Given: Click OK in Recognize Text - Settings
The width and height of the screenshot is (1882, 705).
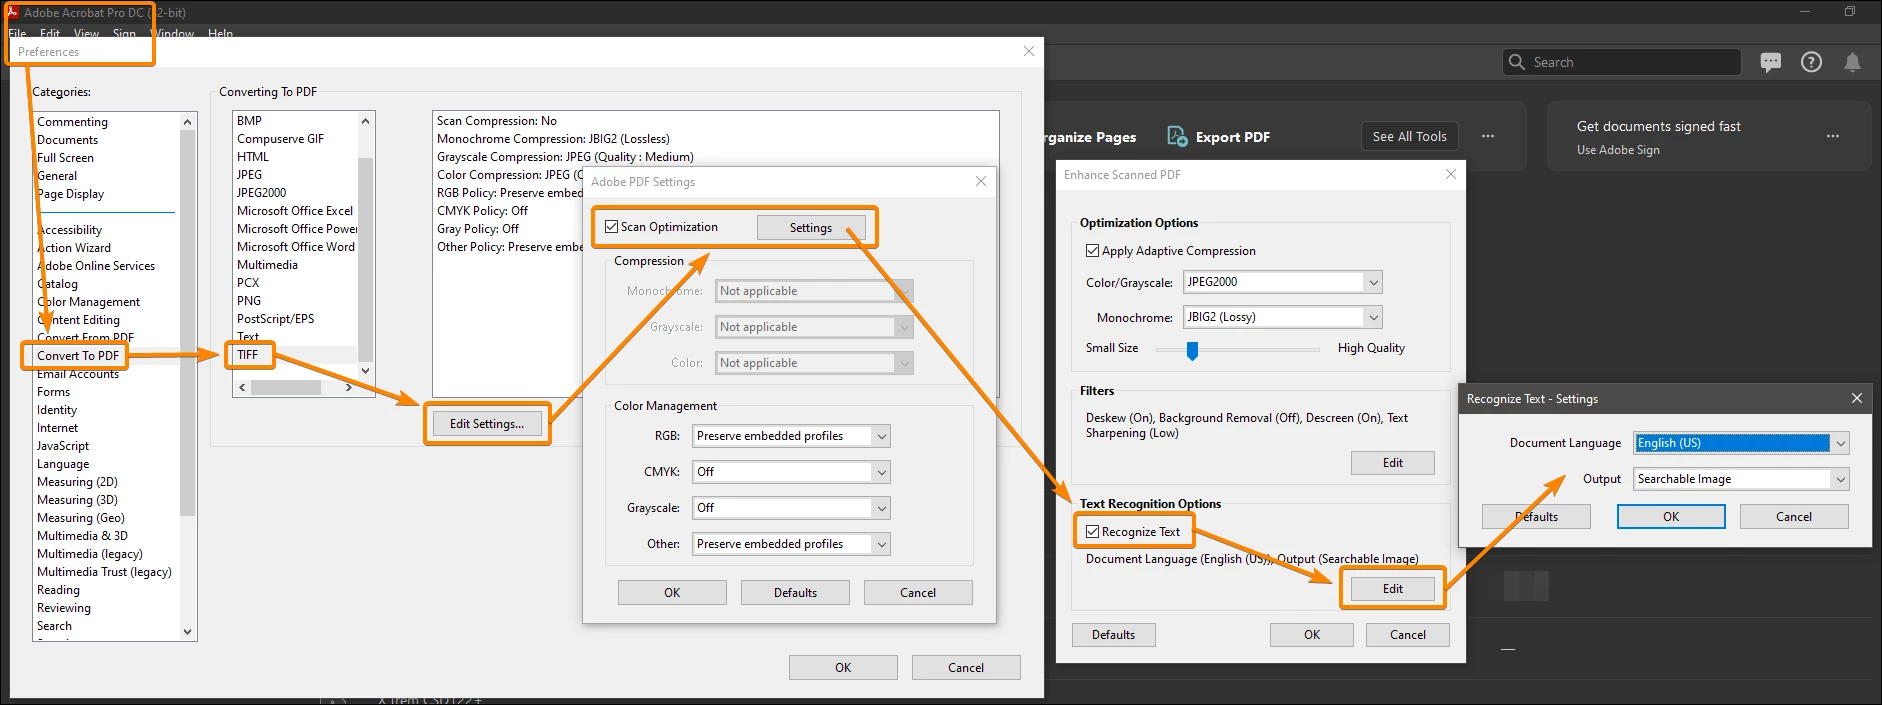Looking at the screenshot, I should 1671,517.
